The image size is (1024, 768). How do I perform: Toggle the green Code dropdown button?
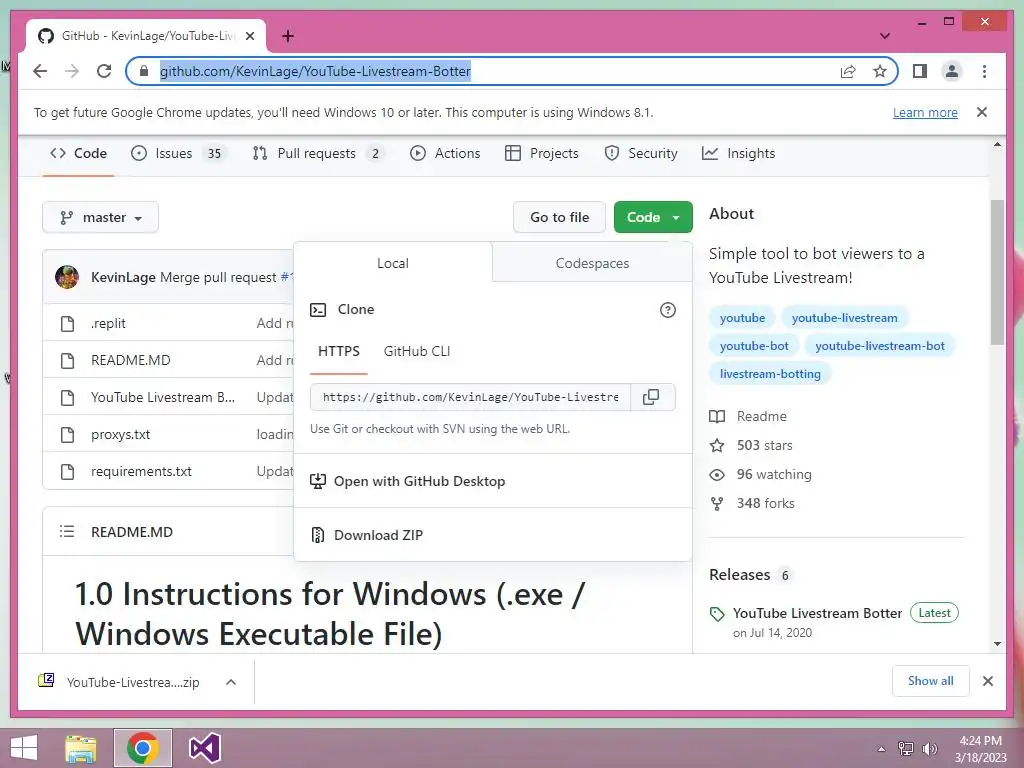(653, 217)
